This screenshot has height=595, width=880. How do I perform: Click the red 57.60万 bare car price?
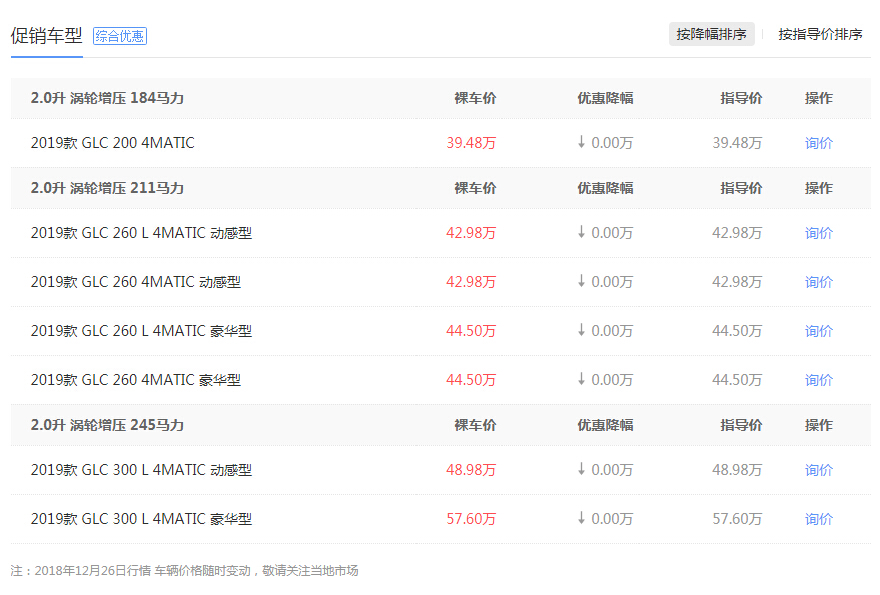point(471,519)
